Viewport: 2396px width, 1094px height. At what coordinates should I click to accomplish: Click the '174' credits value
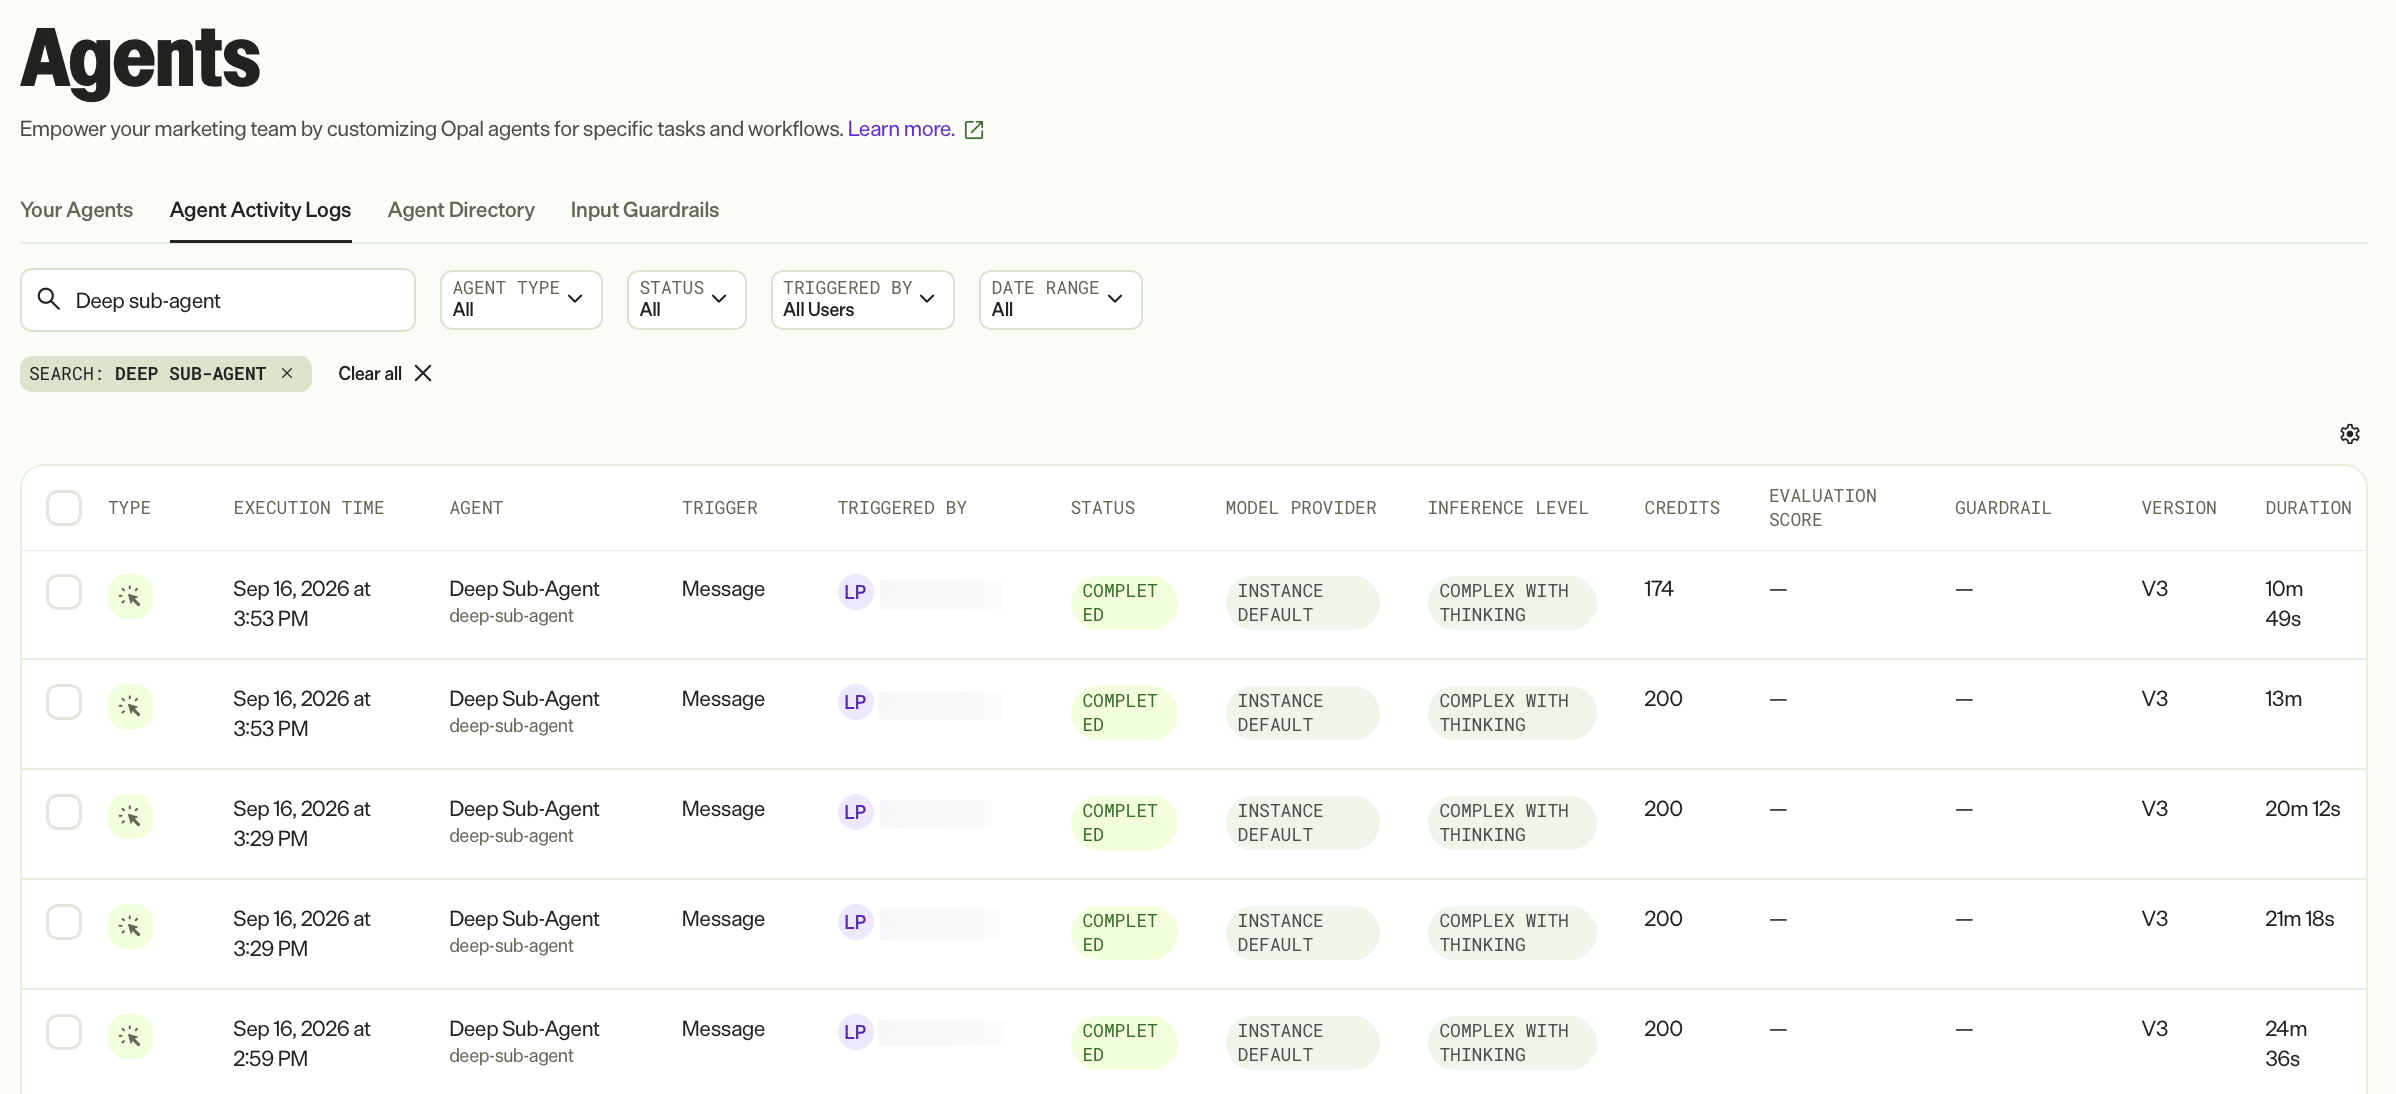pos(1659,589)
